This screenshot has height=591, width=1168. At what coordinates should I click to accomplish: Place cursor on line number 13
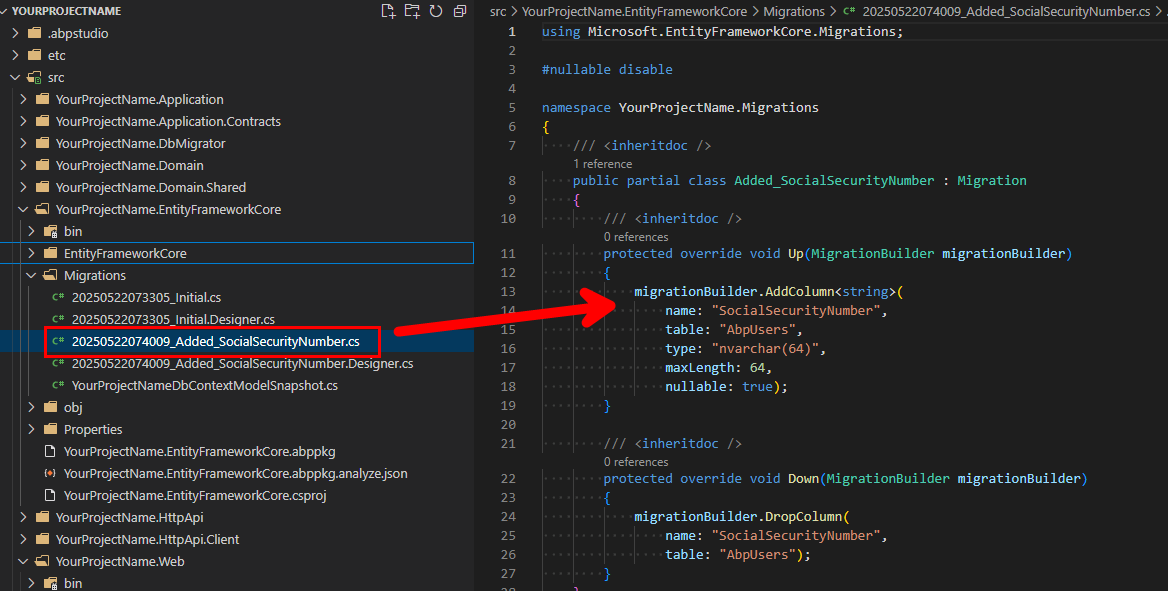[509, 292]
